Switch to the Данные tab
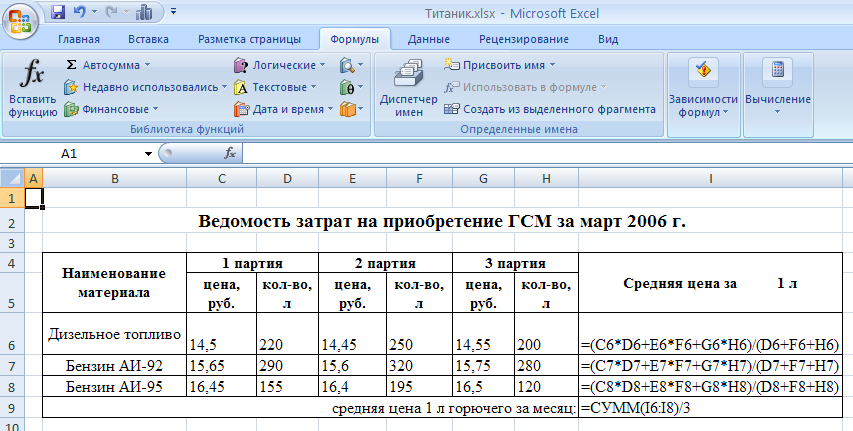 429,39
